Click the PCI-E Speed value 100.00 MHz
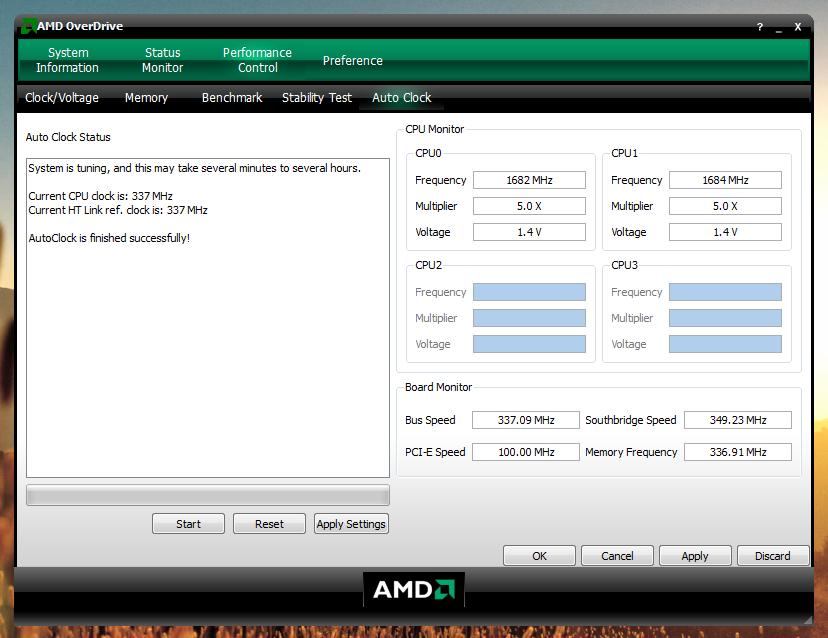Viewport: 828px width, 638px height. pos(526,452)
